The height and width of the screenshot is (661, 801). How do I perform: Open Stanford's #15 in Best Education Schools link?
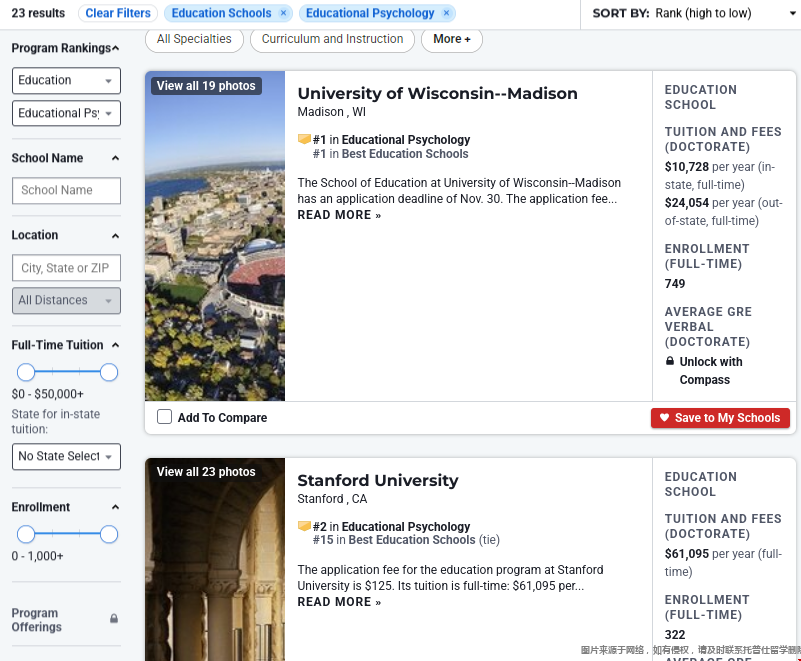coord(394,540)
